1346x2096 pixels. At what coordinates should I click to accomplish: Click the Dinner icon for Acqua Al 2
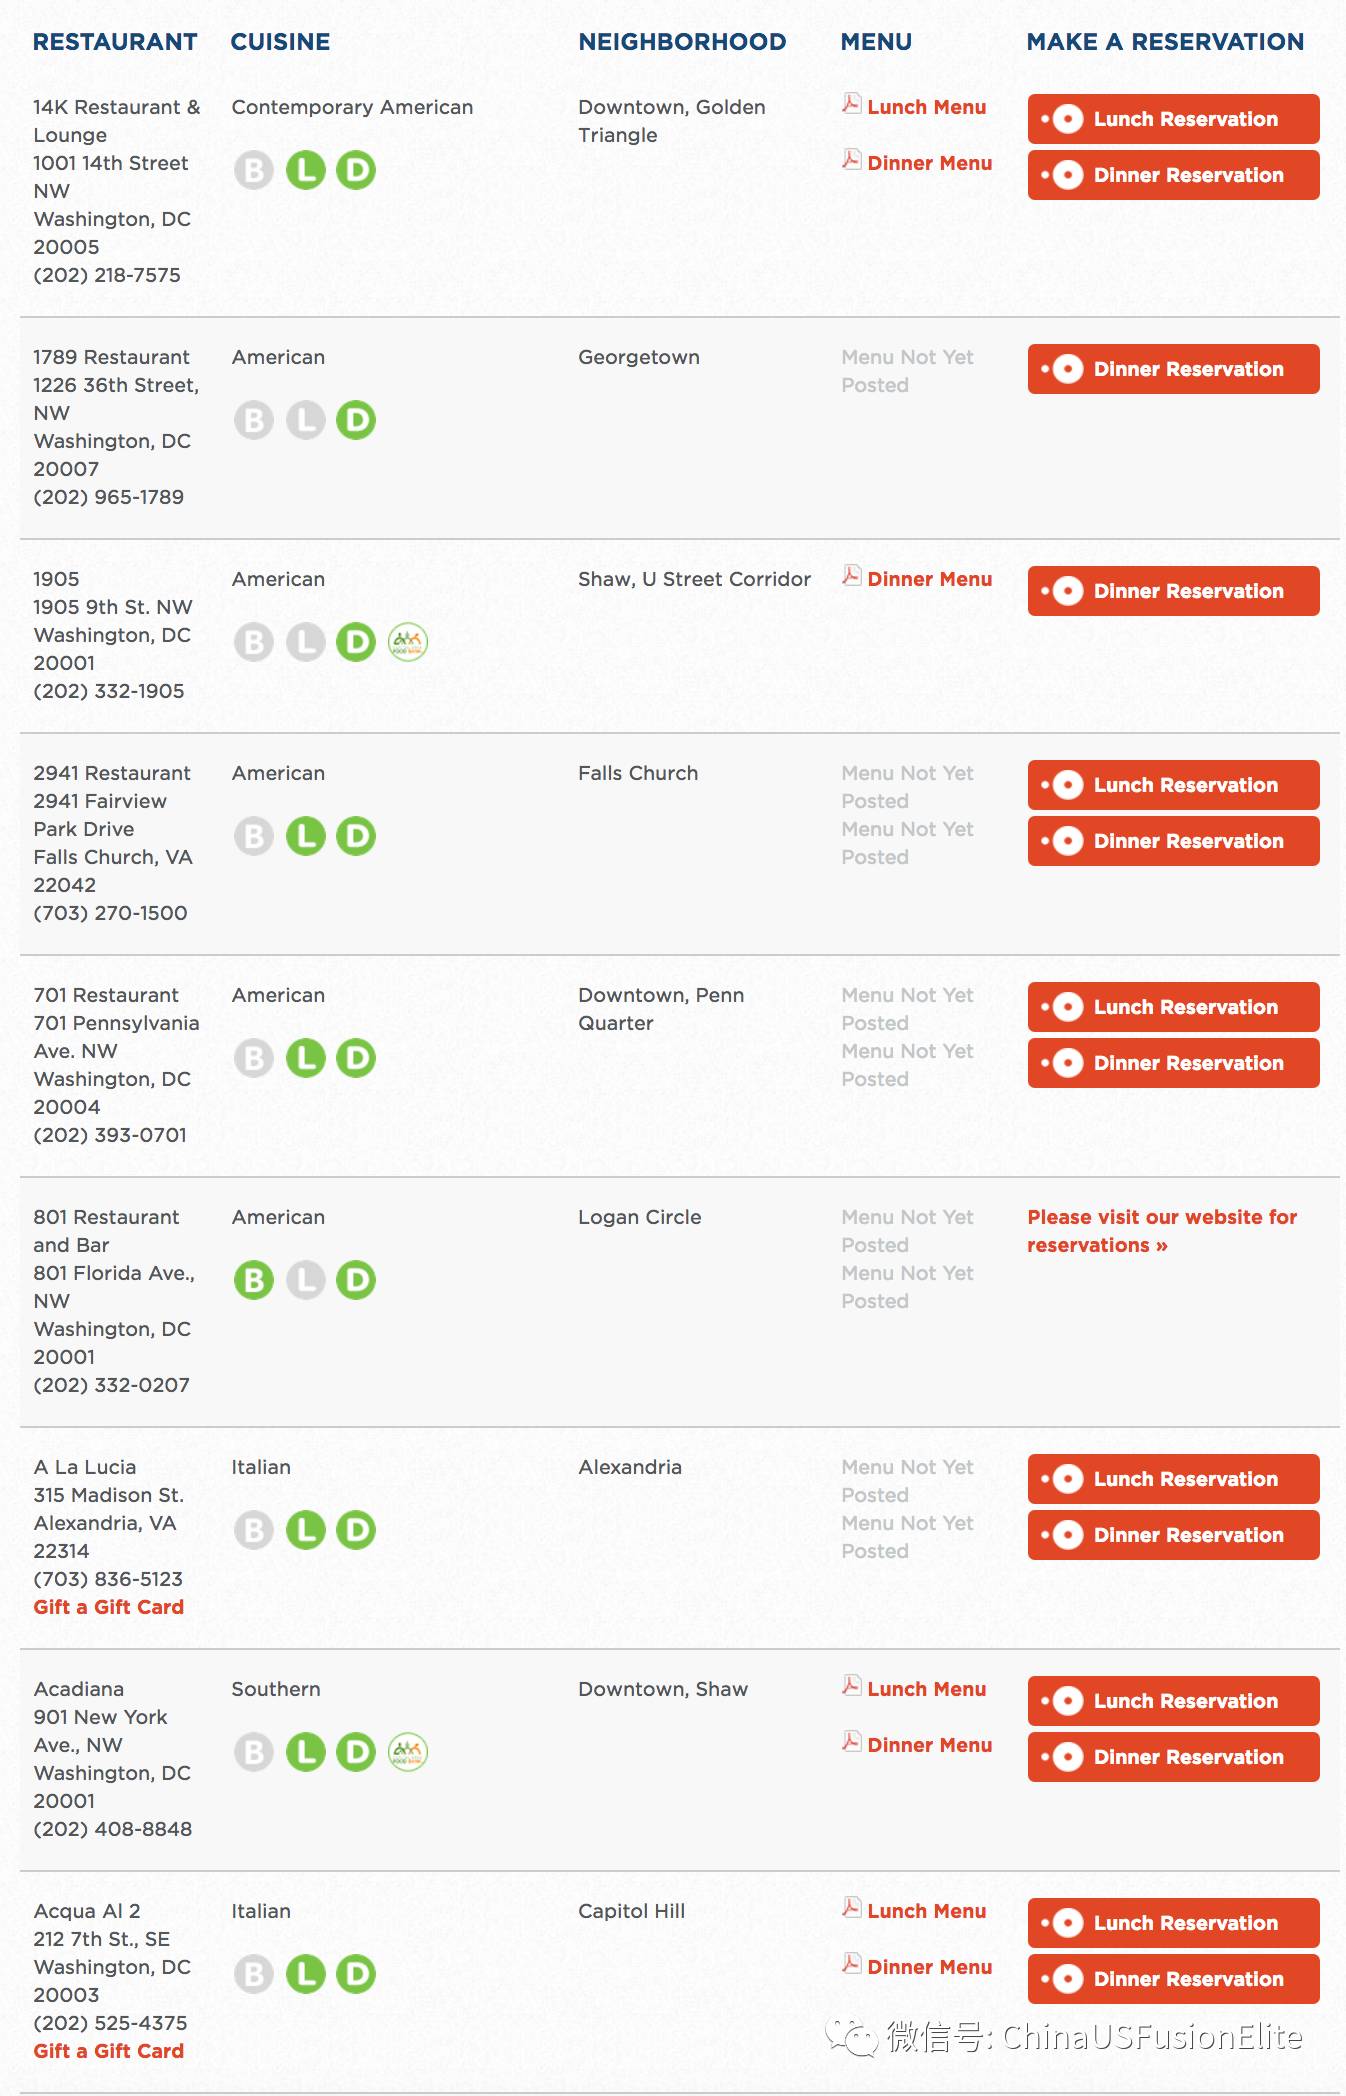(x=356, y=1974)
